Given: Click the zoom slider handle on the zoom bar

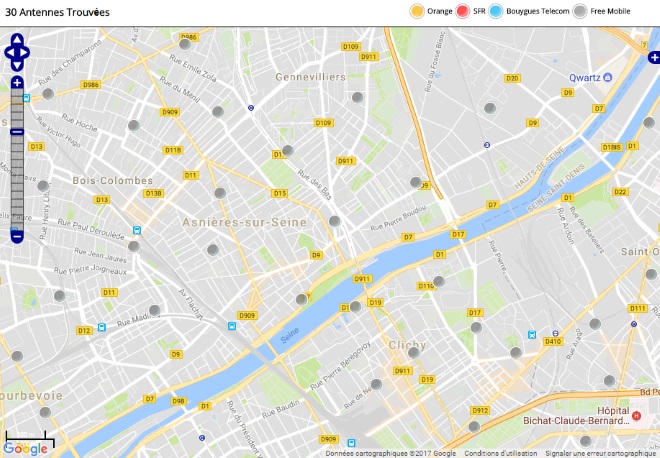Looking at the screenshot, I should (x=17, y=132).
